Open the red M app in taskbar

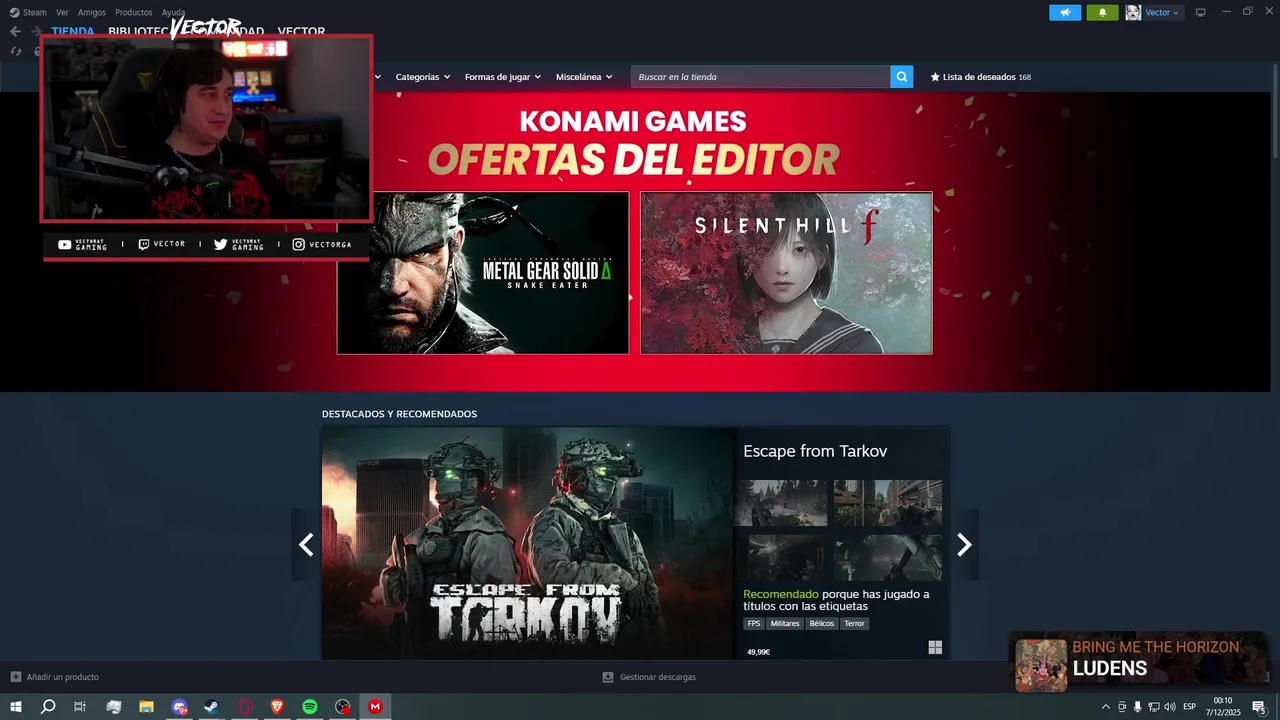375,707
